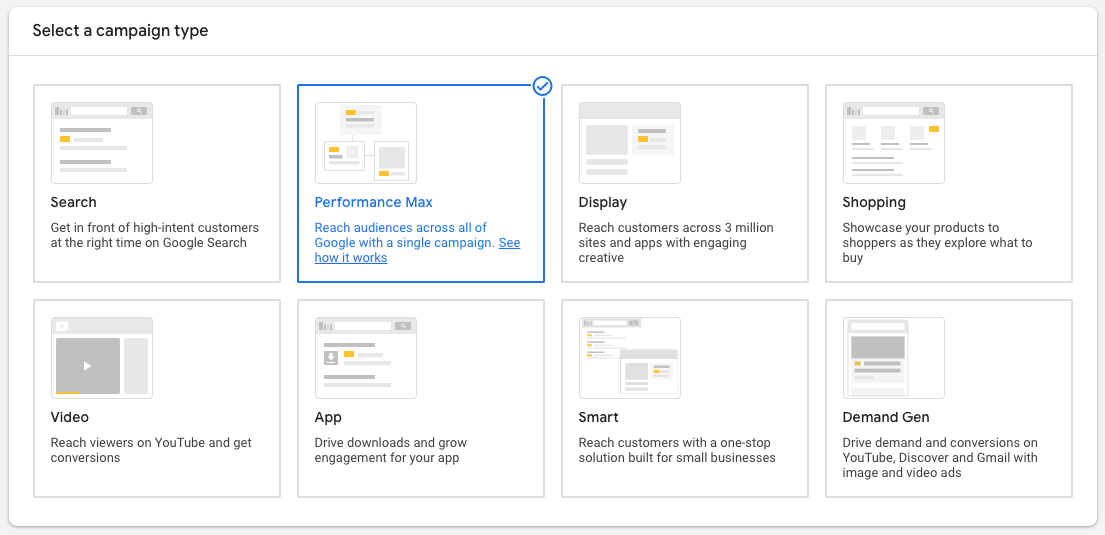Viewport: 1105px width, 535px height.
Task: Click the App campaign download illustration
Action: point(366,358)
